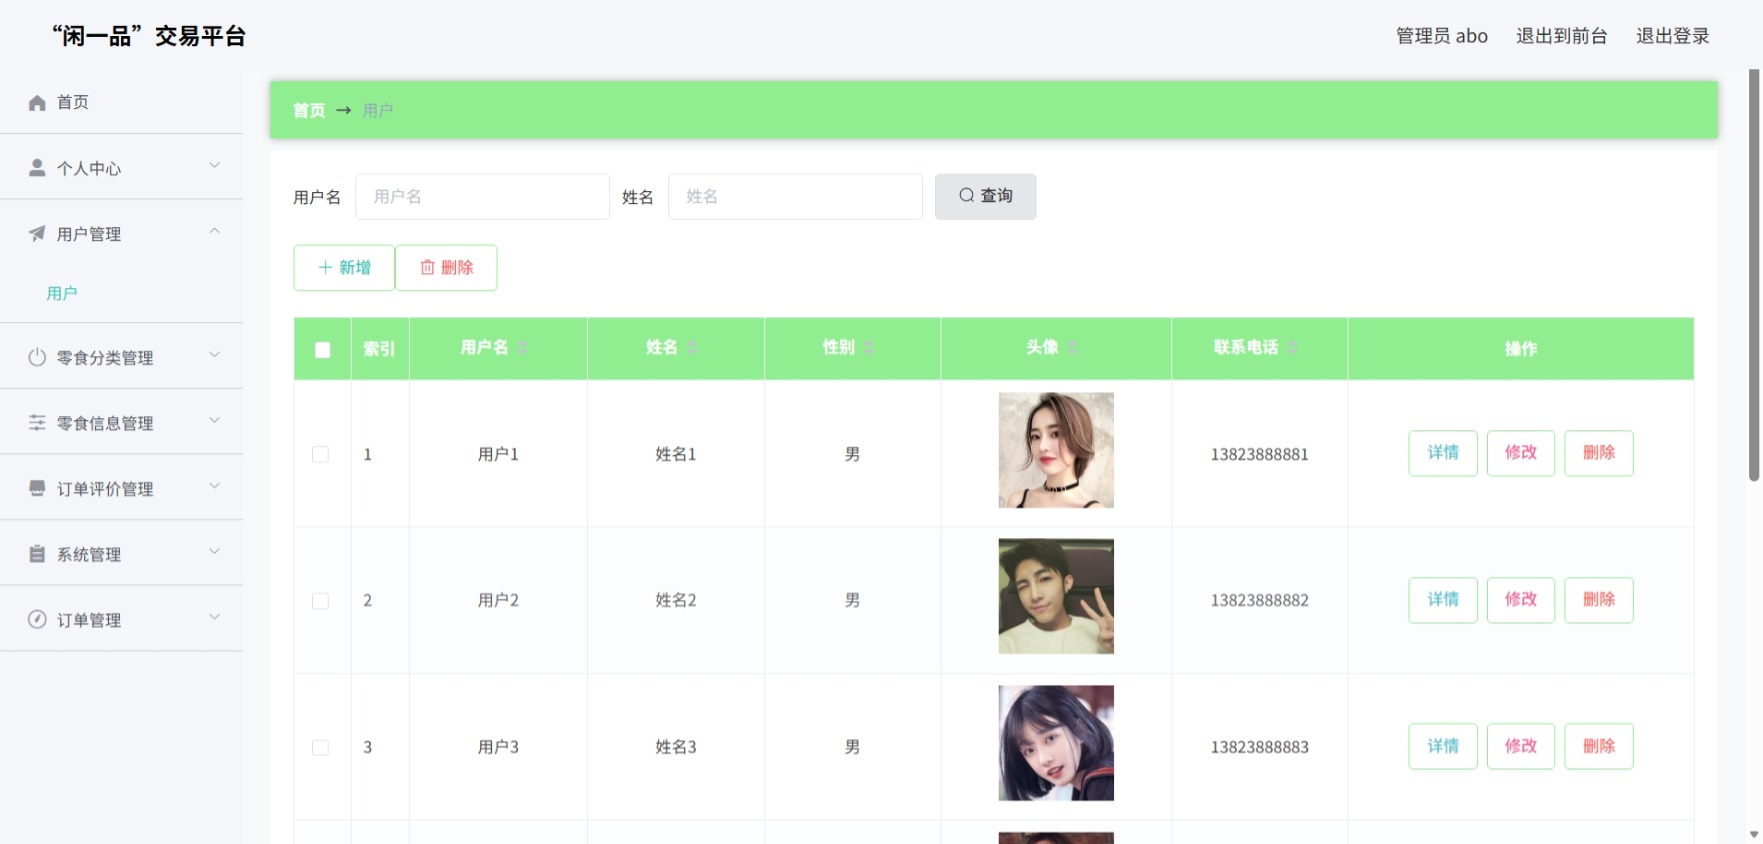The image size is (1763, 844).
Task: Click the person icon for 个人中心
Action: pos(37,168)
